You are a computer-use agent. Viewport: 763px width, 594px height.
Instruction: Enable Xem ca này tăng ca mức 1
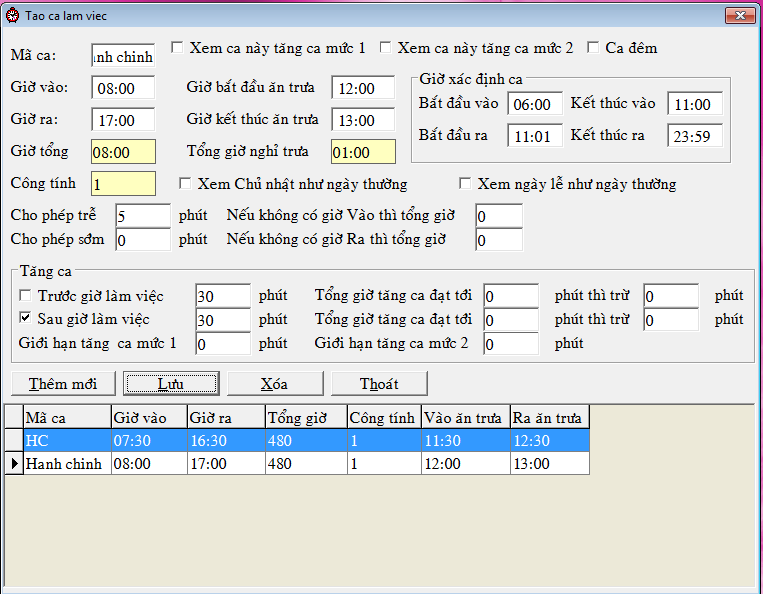177,48
